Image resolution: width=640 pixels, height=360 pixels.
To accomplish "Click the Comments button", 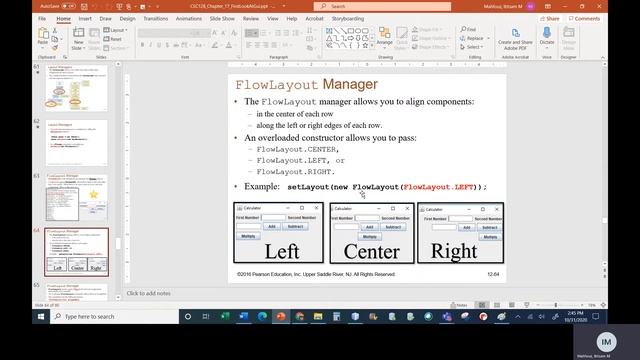I will (584, 19).
